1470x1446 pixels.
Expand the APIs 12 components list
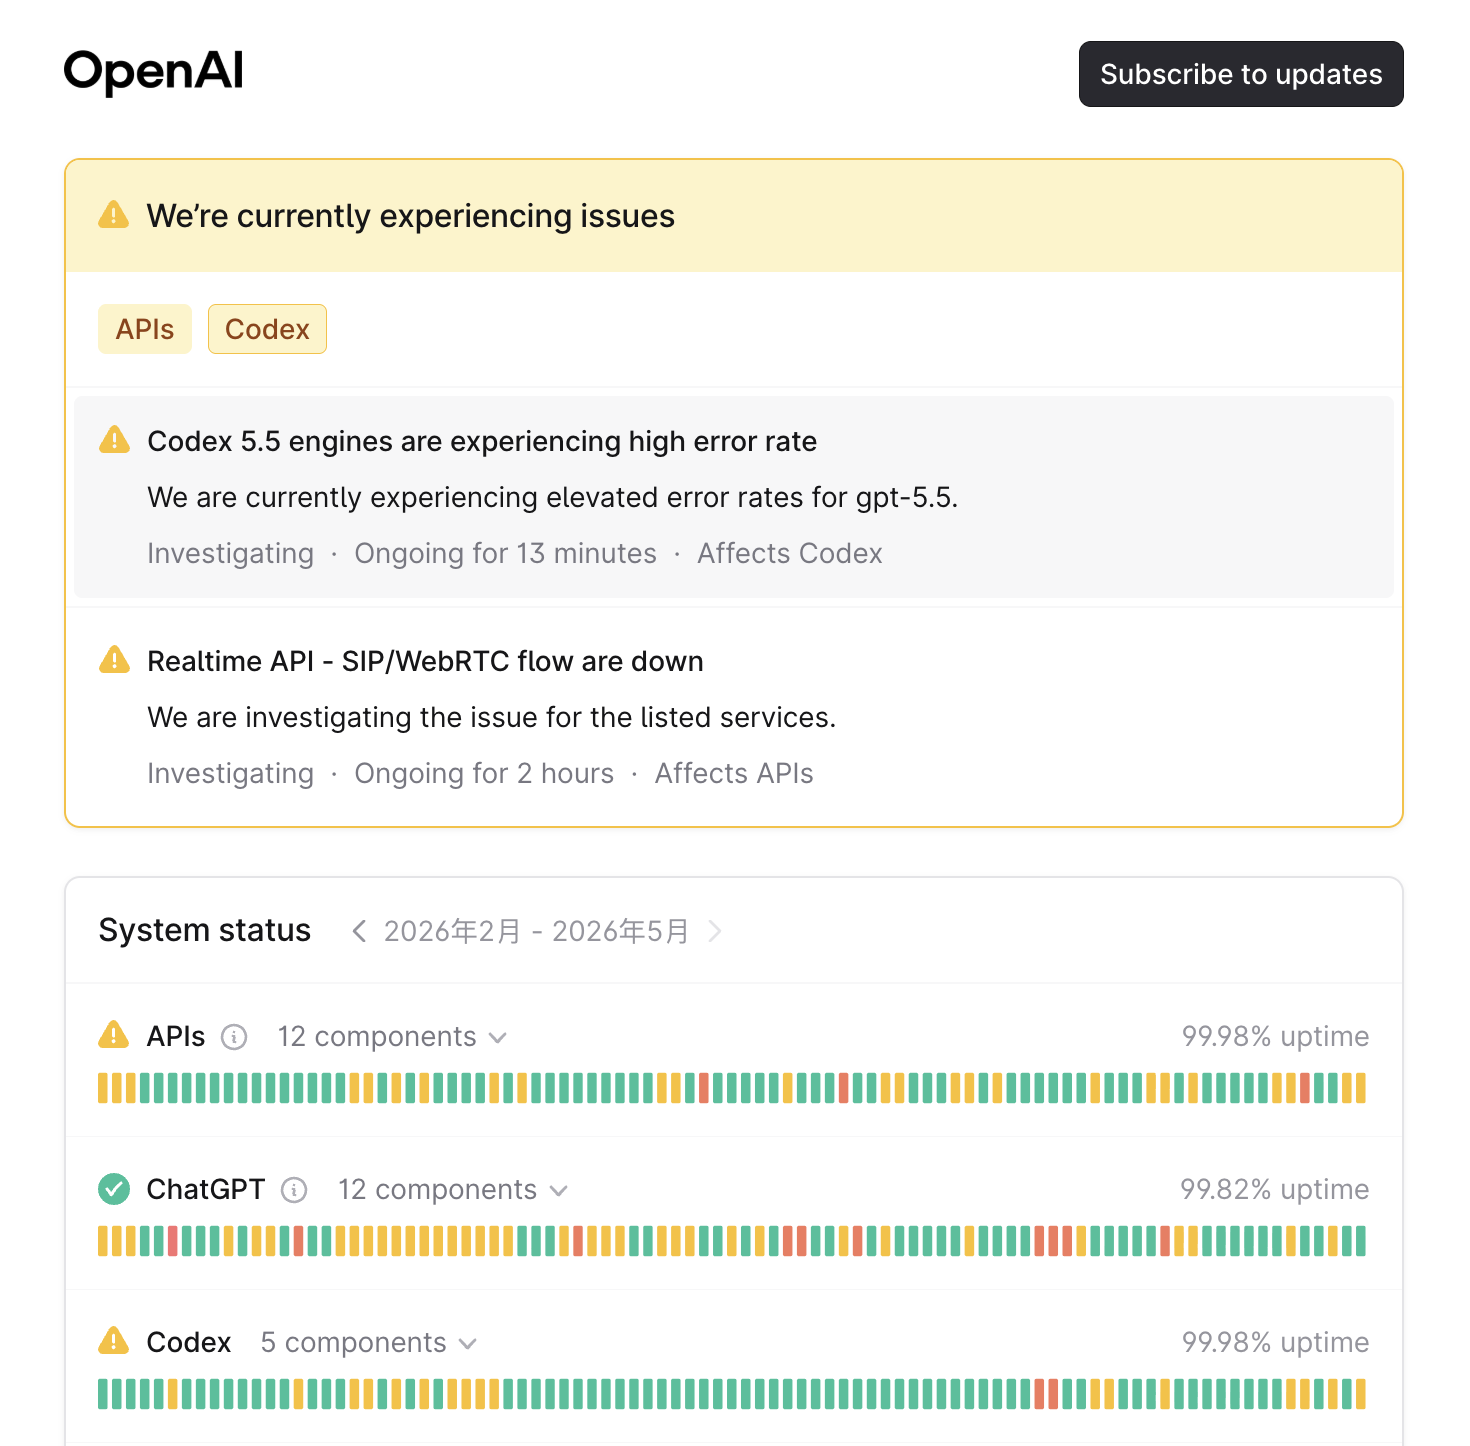(x=392, y=1037)
